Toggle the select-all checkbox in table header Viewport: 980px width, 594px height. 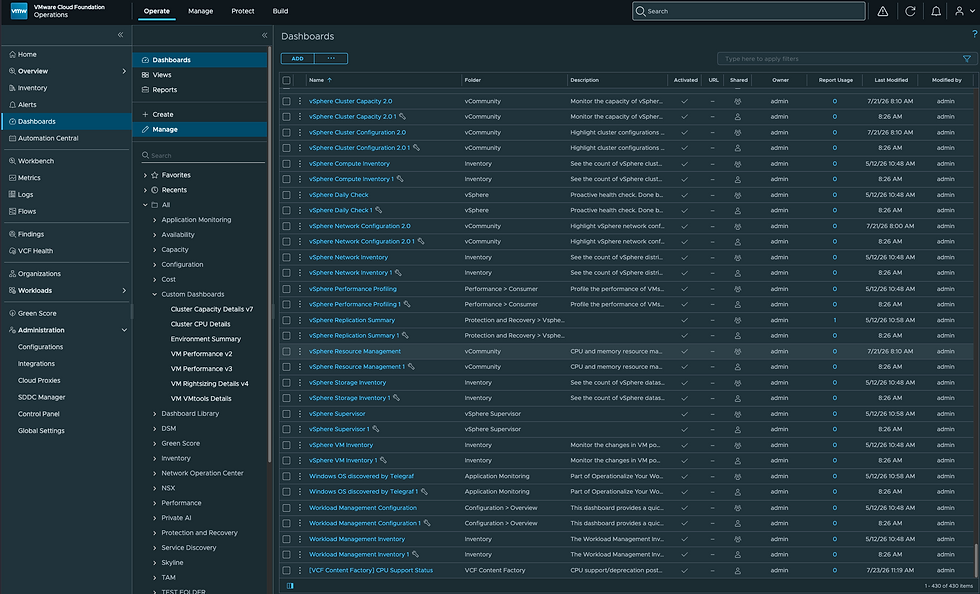click(286, 80)
